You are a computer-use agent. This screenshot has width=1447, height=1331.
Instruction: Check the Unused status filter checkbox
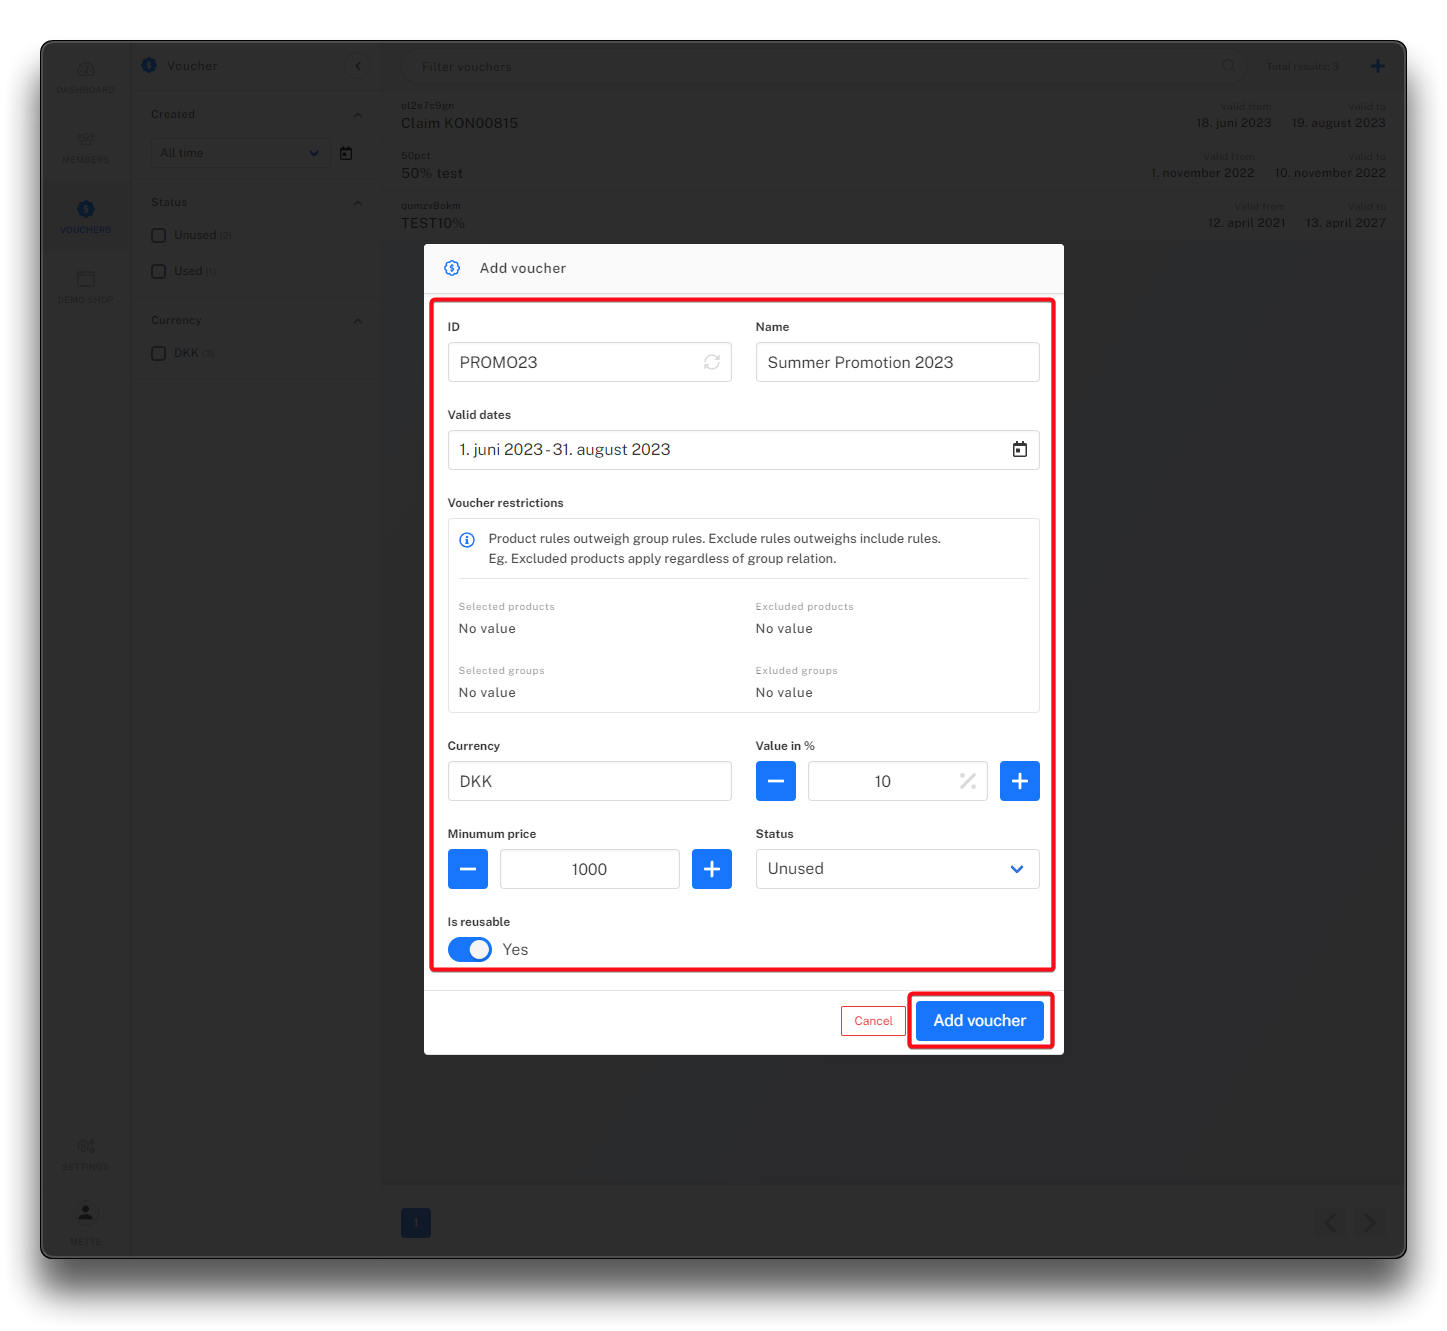pyautogui.click(x=158, y=235)
